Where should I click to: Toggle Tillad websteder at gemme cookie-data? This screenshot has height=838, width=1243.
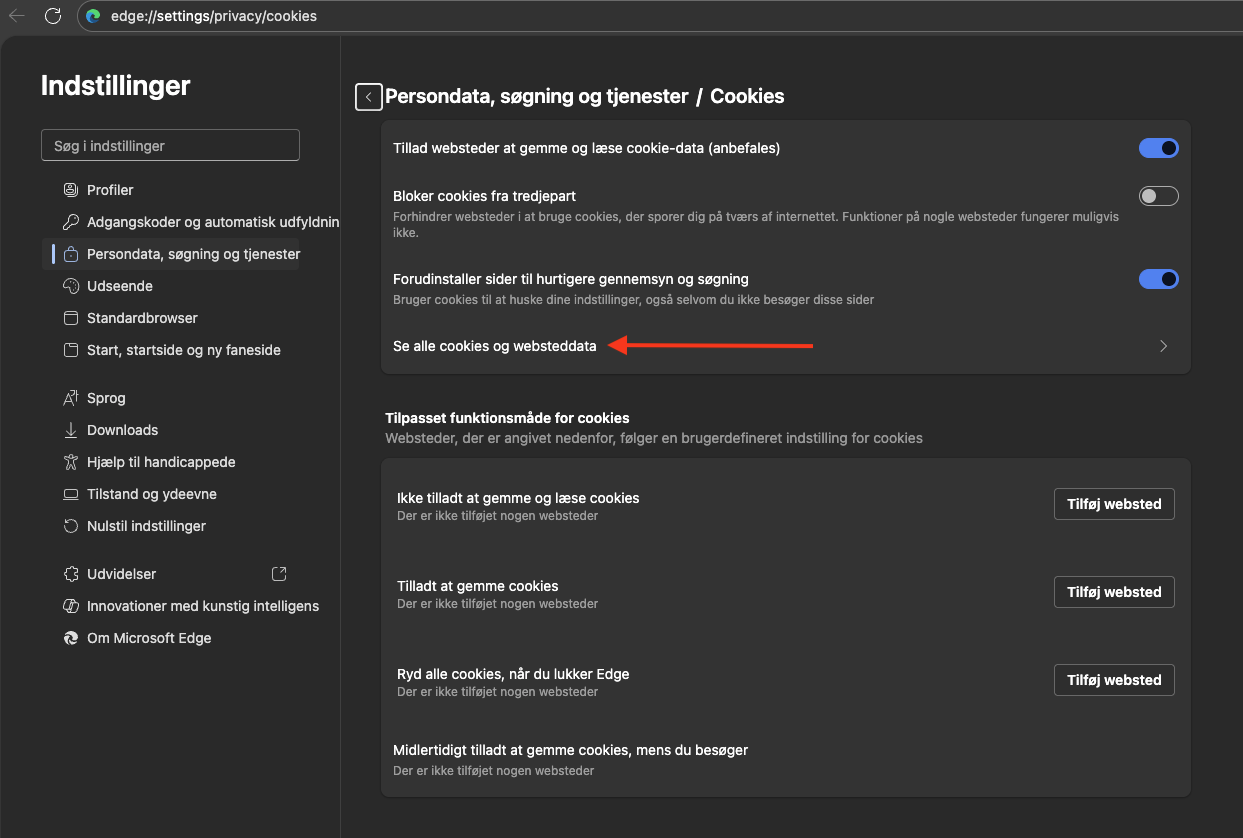coord(1159,148)
